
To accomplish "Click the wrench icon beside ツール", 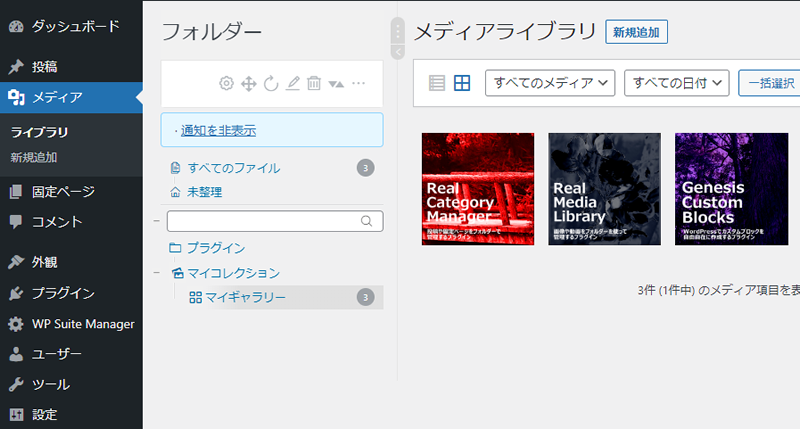I will (16, 384).
